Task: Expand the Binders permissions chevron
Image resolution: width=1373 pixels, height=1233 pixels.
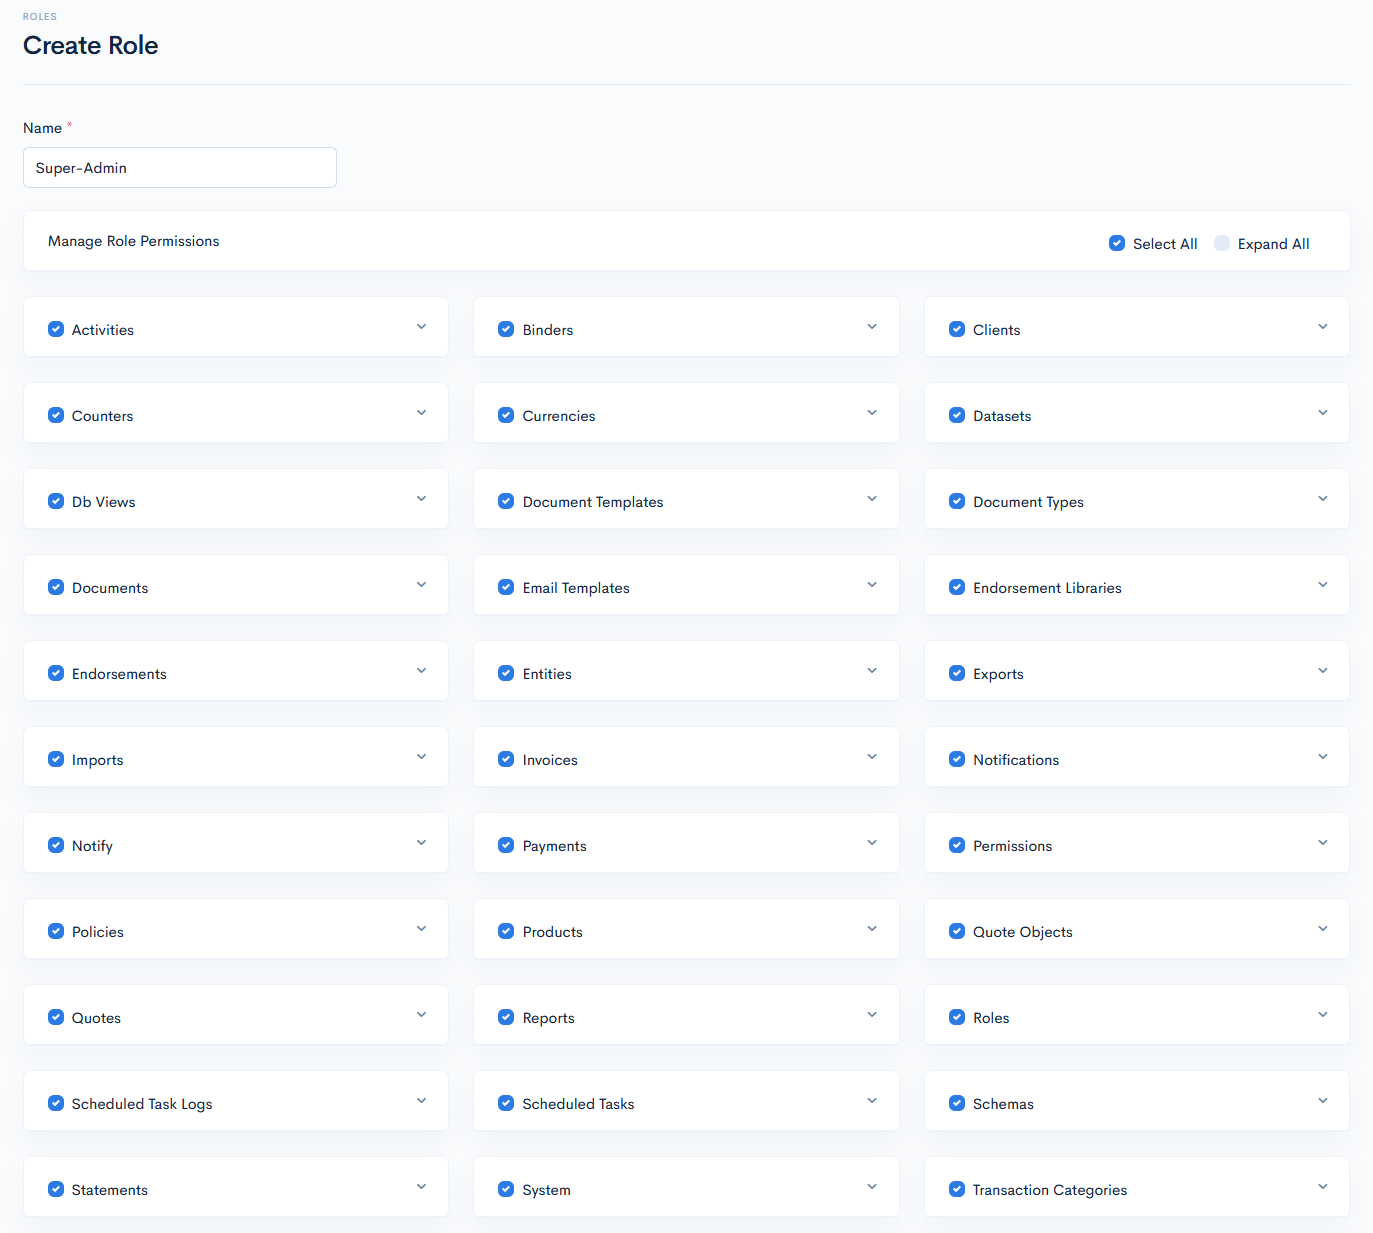Action: (x=872, y=327)
